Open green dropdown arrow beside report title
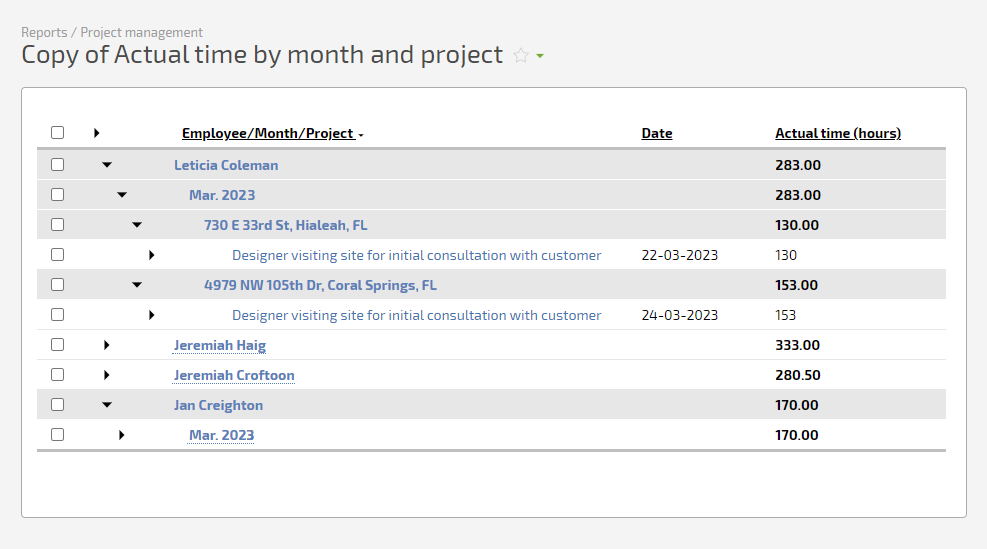Screen dimensions: 987x549 click(540, 56)
